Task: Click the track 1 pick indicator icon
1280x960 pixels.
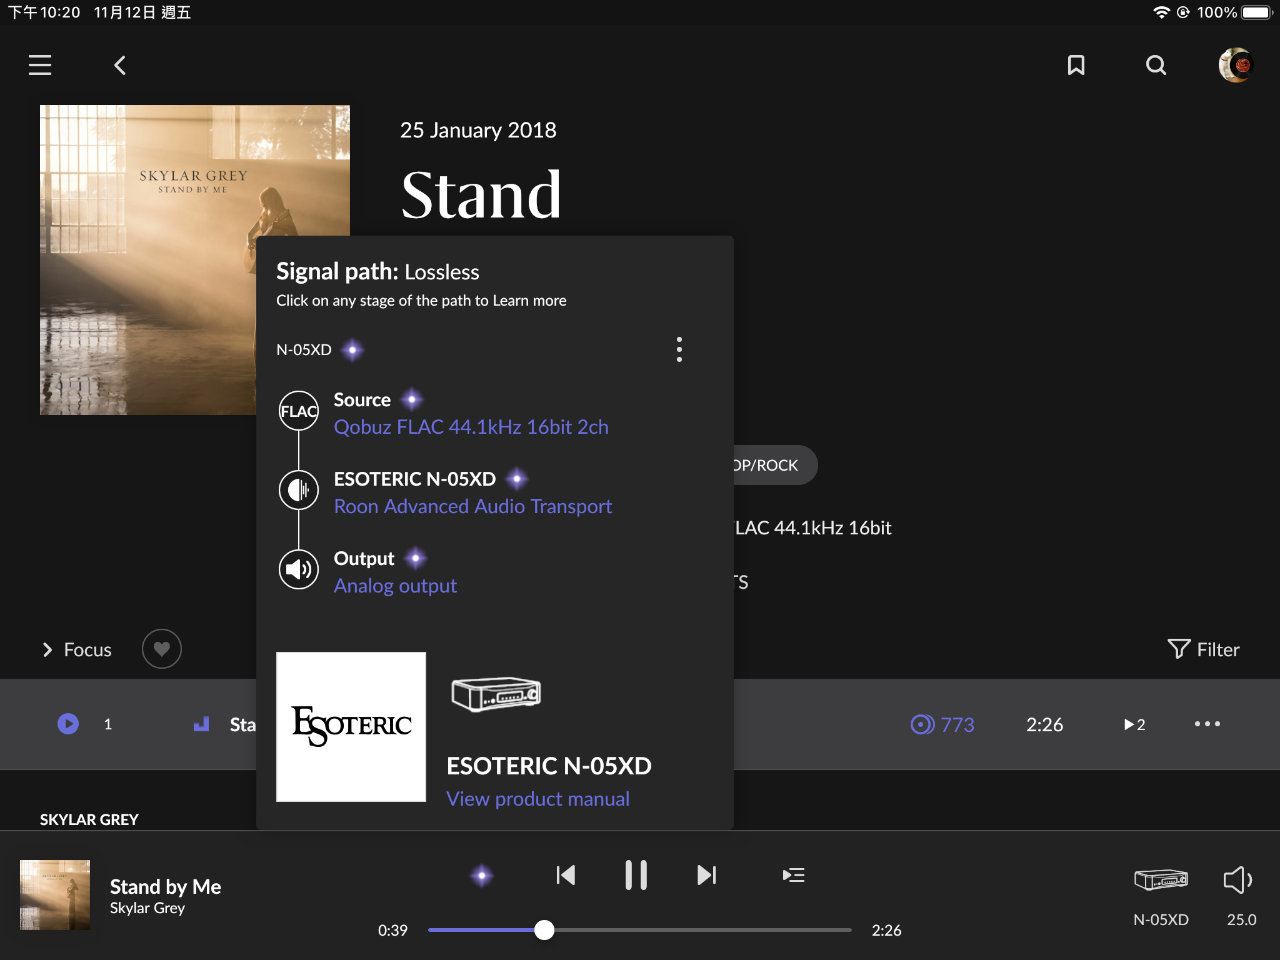Action: click(x=201, y=724)
